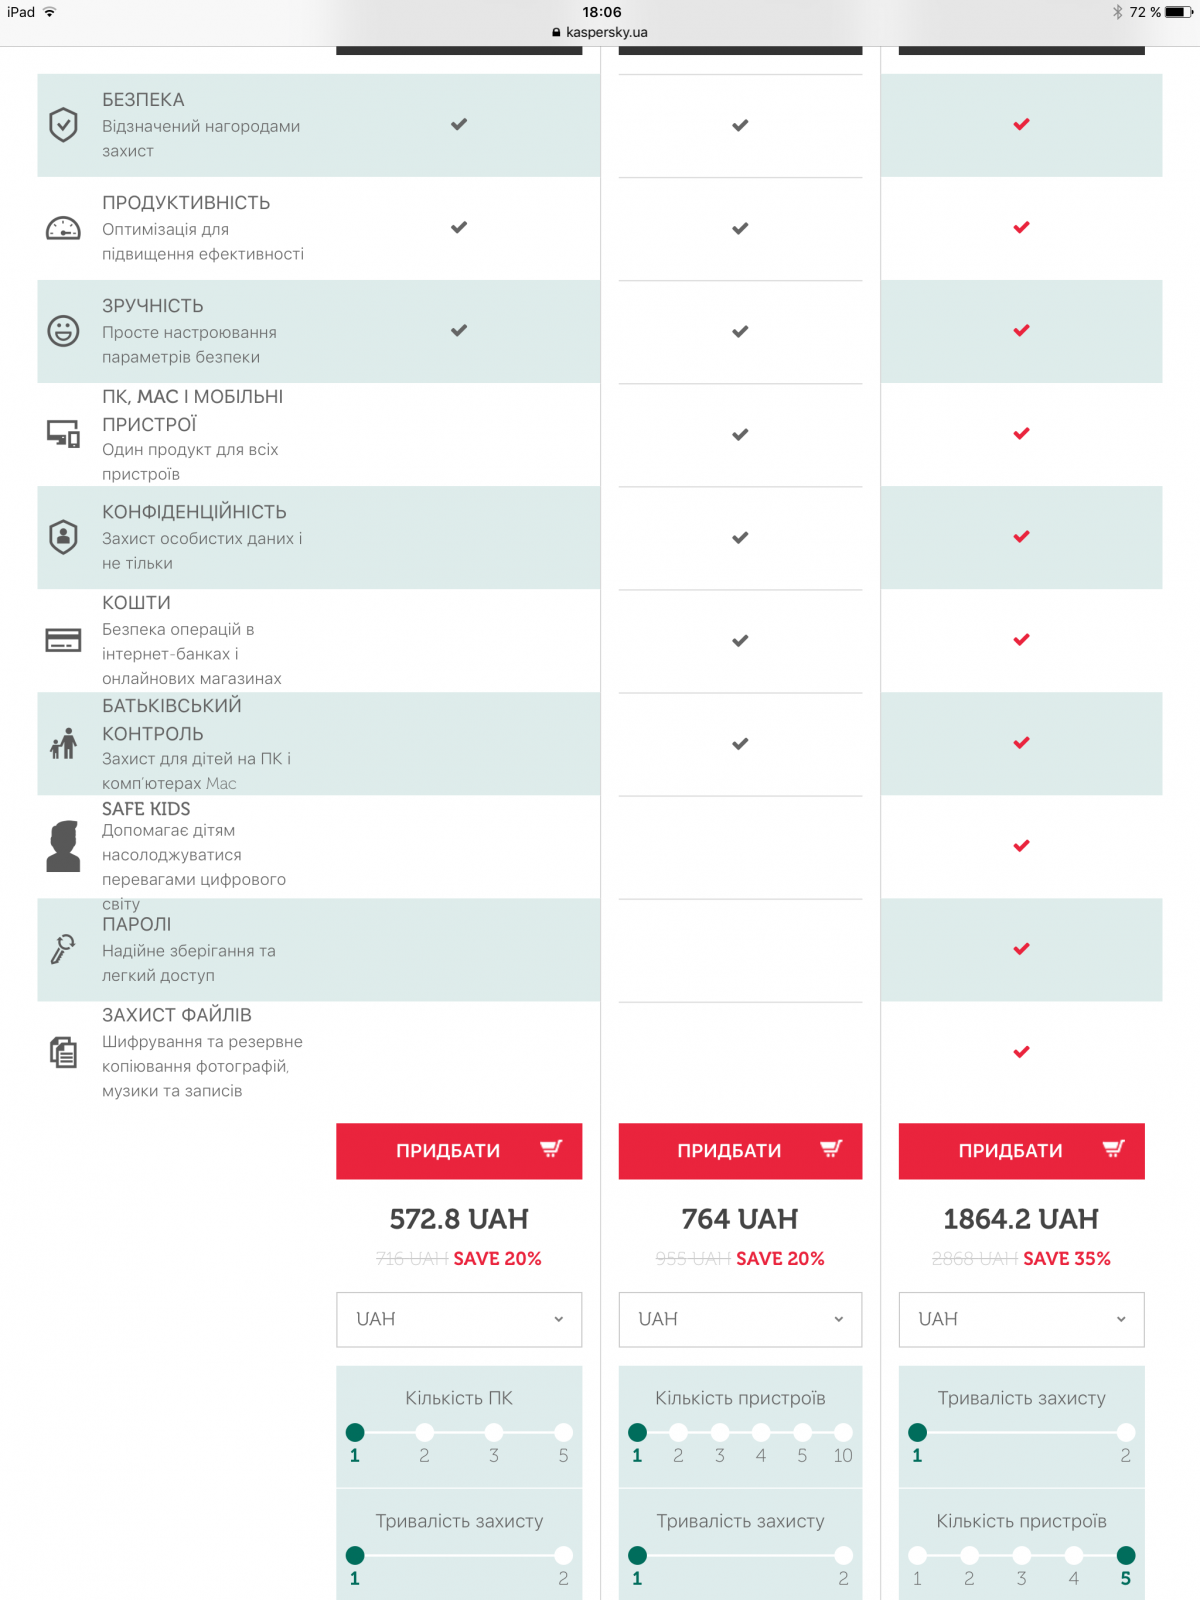Select 2 years protection in the third column
Image resolution: width=1200 pixels, height=1600 pixels.
click(x=1126, y=1433)
